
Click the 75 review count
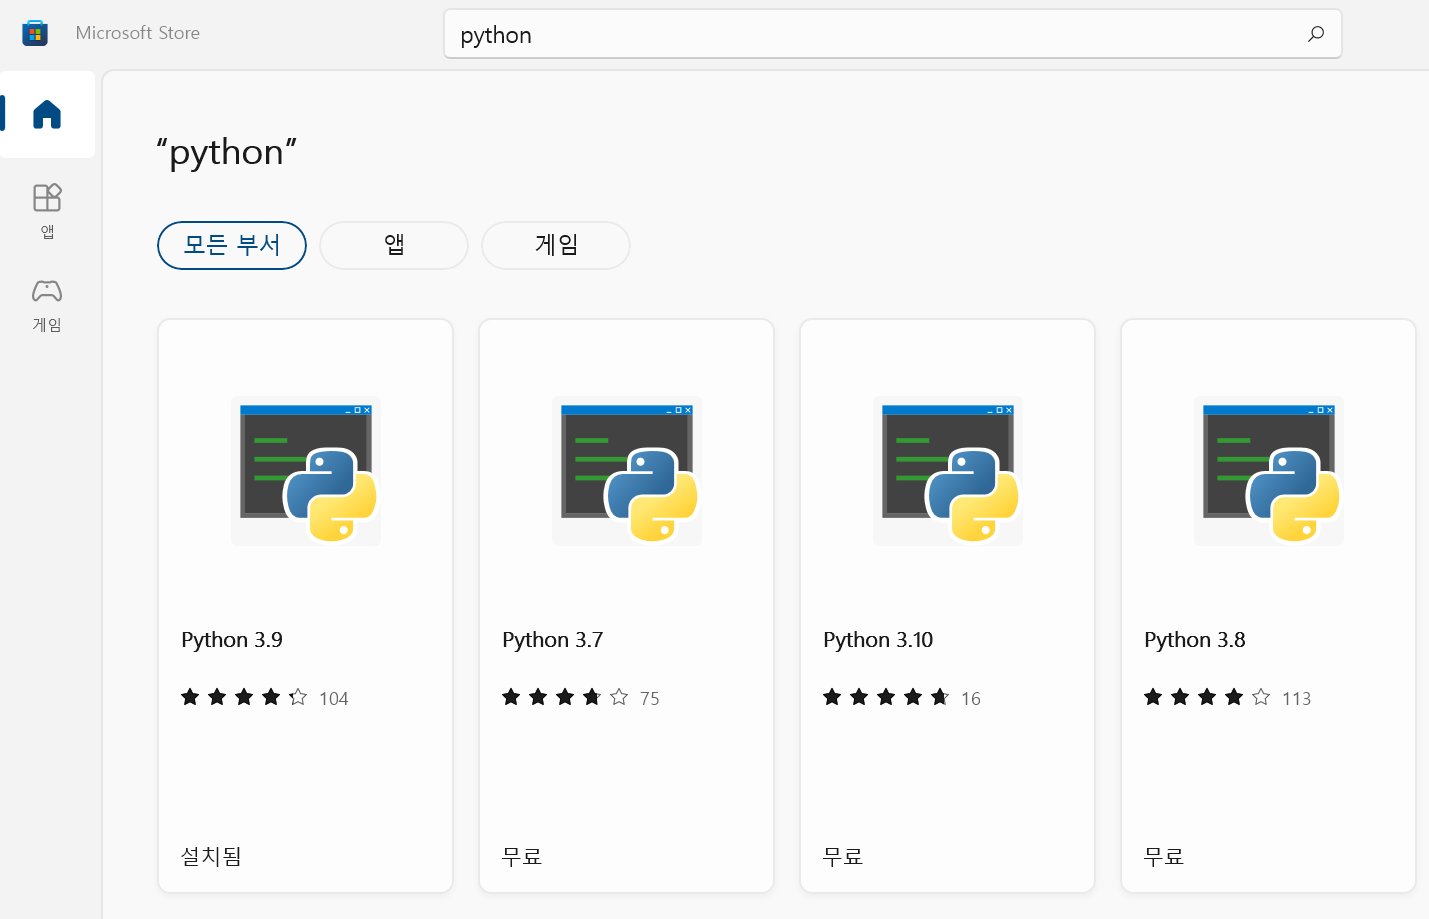tap(650, 698)
